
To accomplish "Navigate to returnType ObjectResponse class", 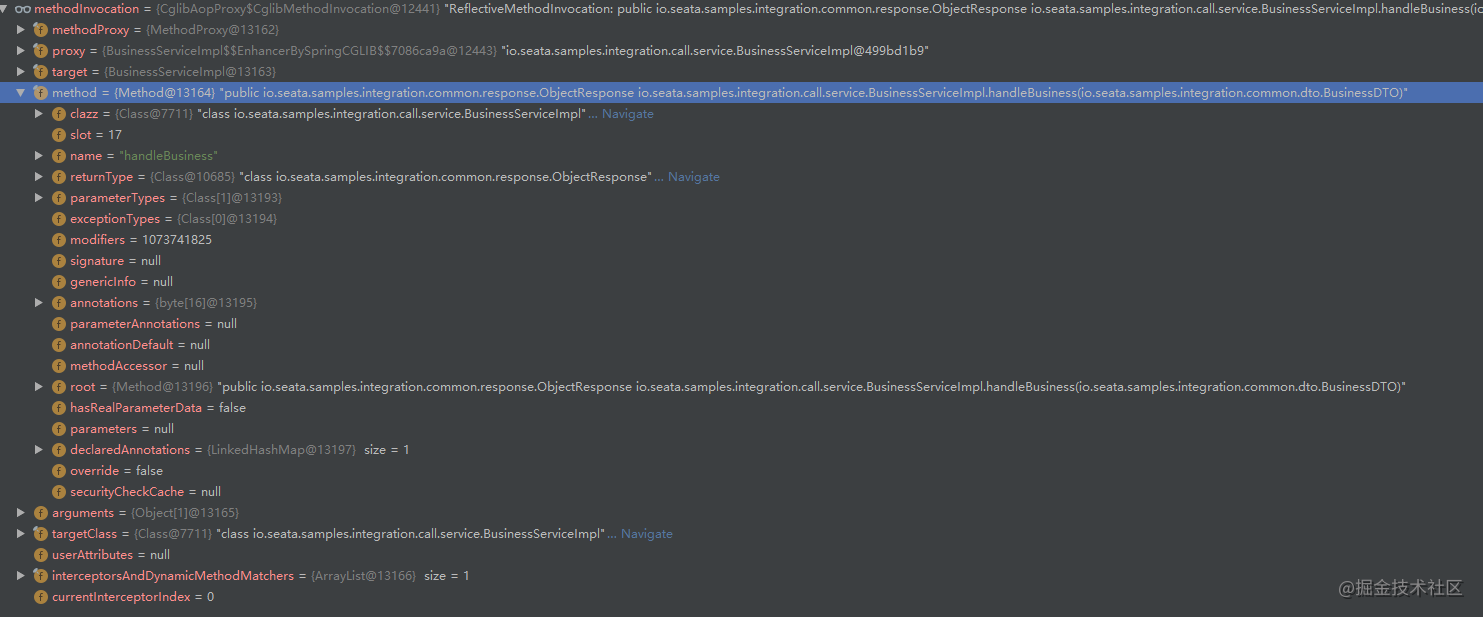I will coord(694,177).
